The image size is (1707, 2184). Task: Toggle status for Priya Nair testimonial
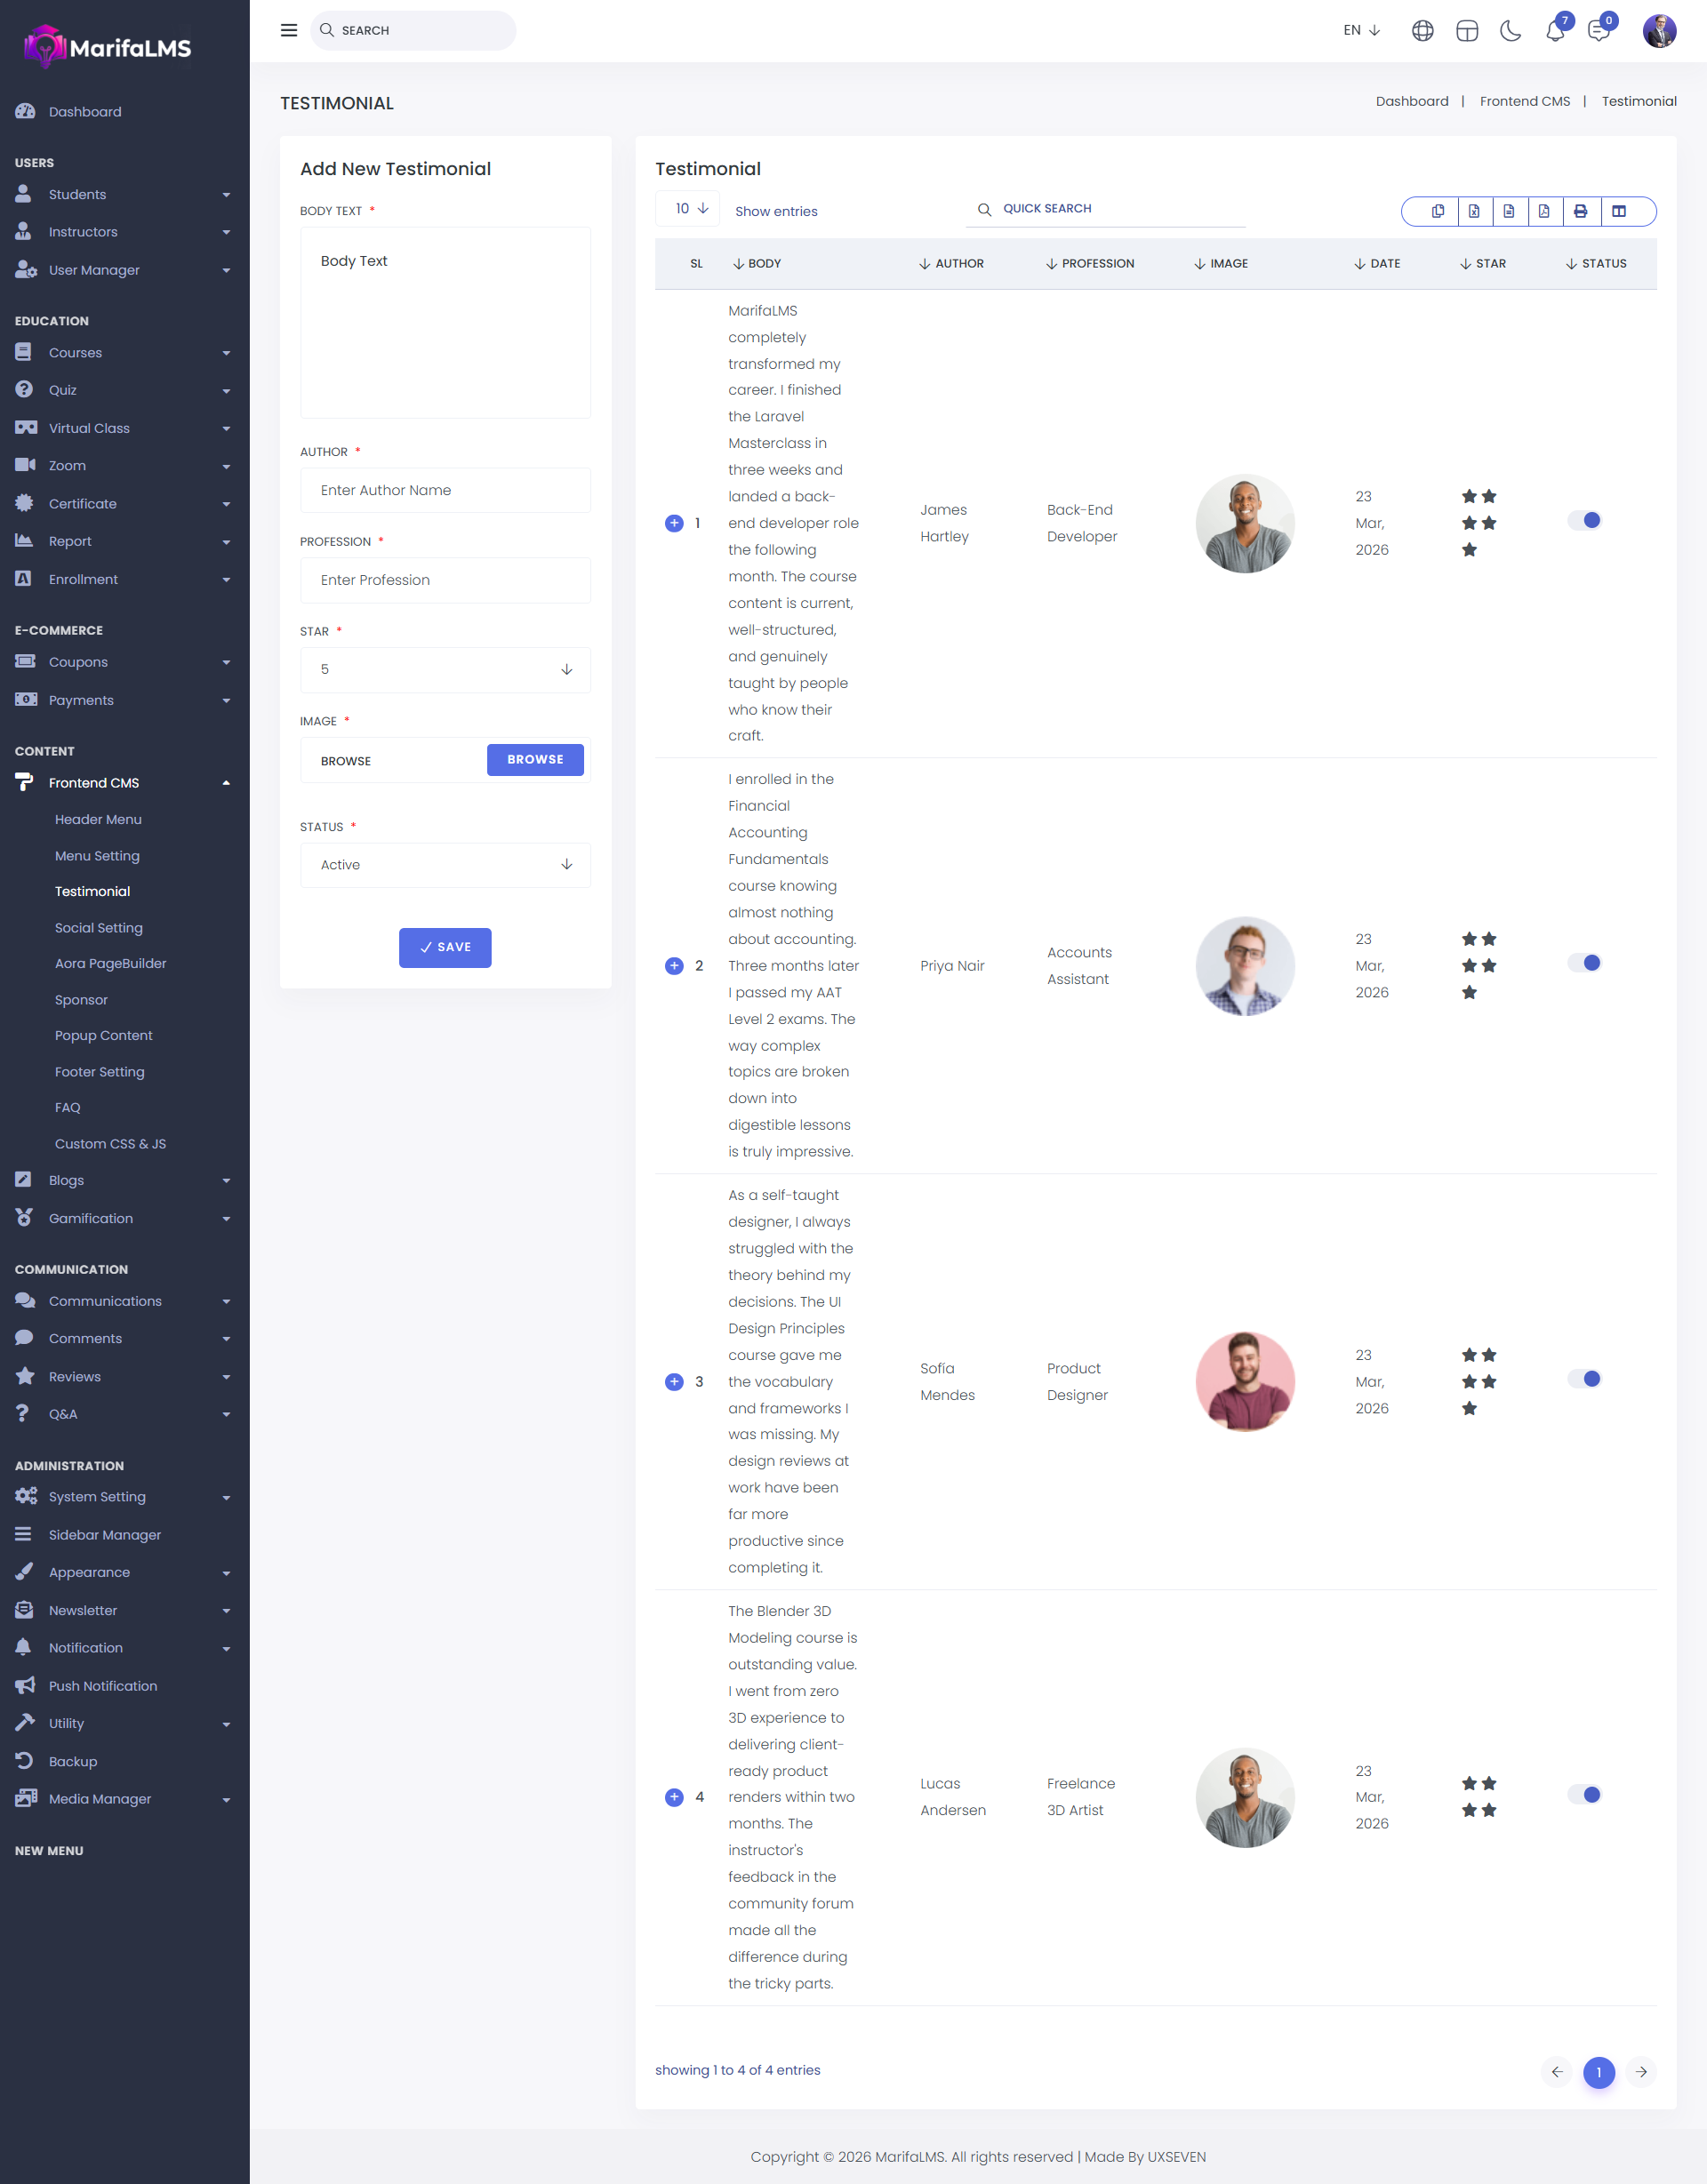click(1584, 963)
